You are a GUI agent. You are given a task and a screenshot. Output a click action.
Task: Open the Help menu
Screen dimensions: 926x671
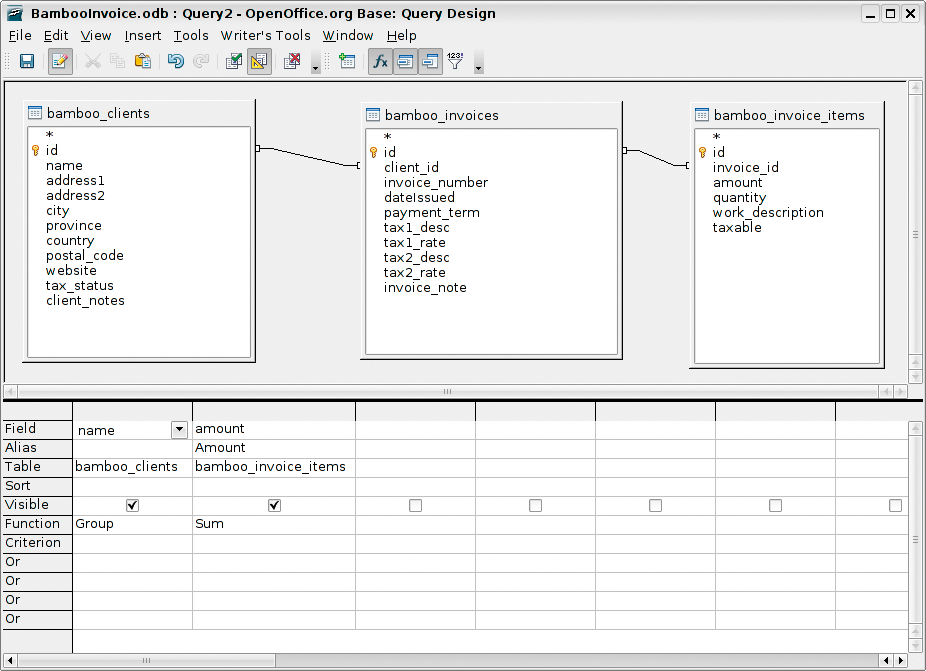[402, 35]
